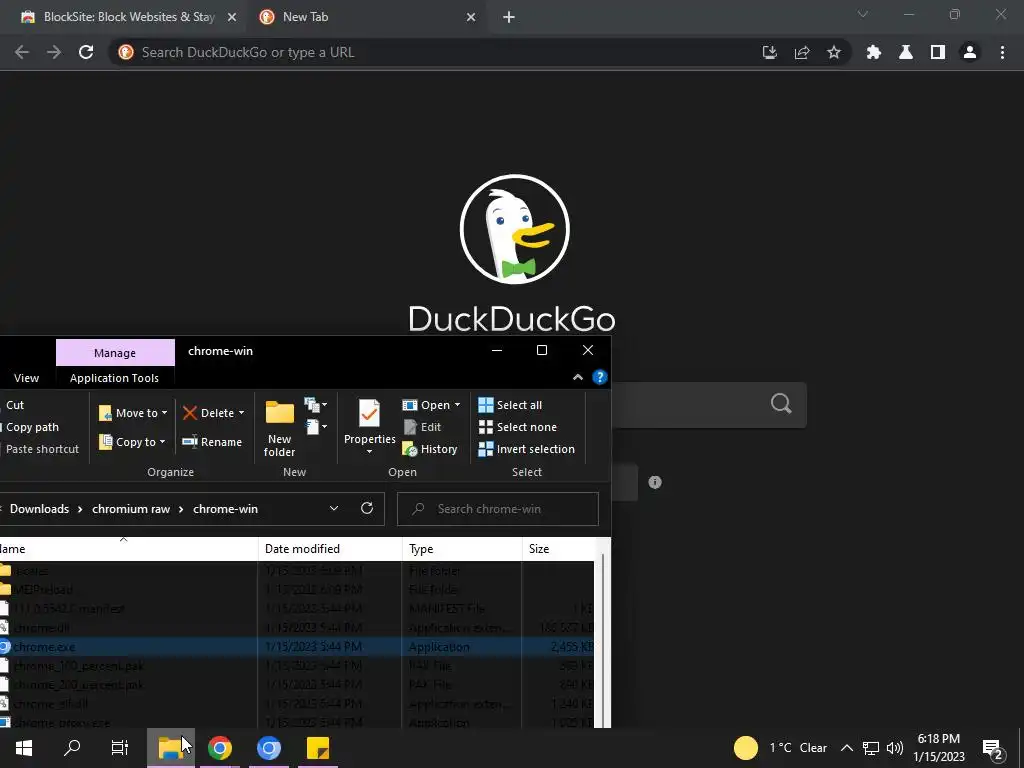Click Cut in Explorer ribbon

pyautogui.click(x=13, y=405)
